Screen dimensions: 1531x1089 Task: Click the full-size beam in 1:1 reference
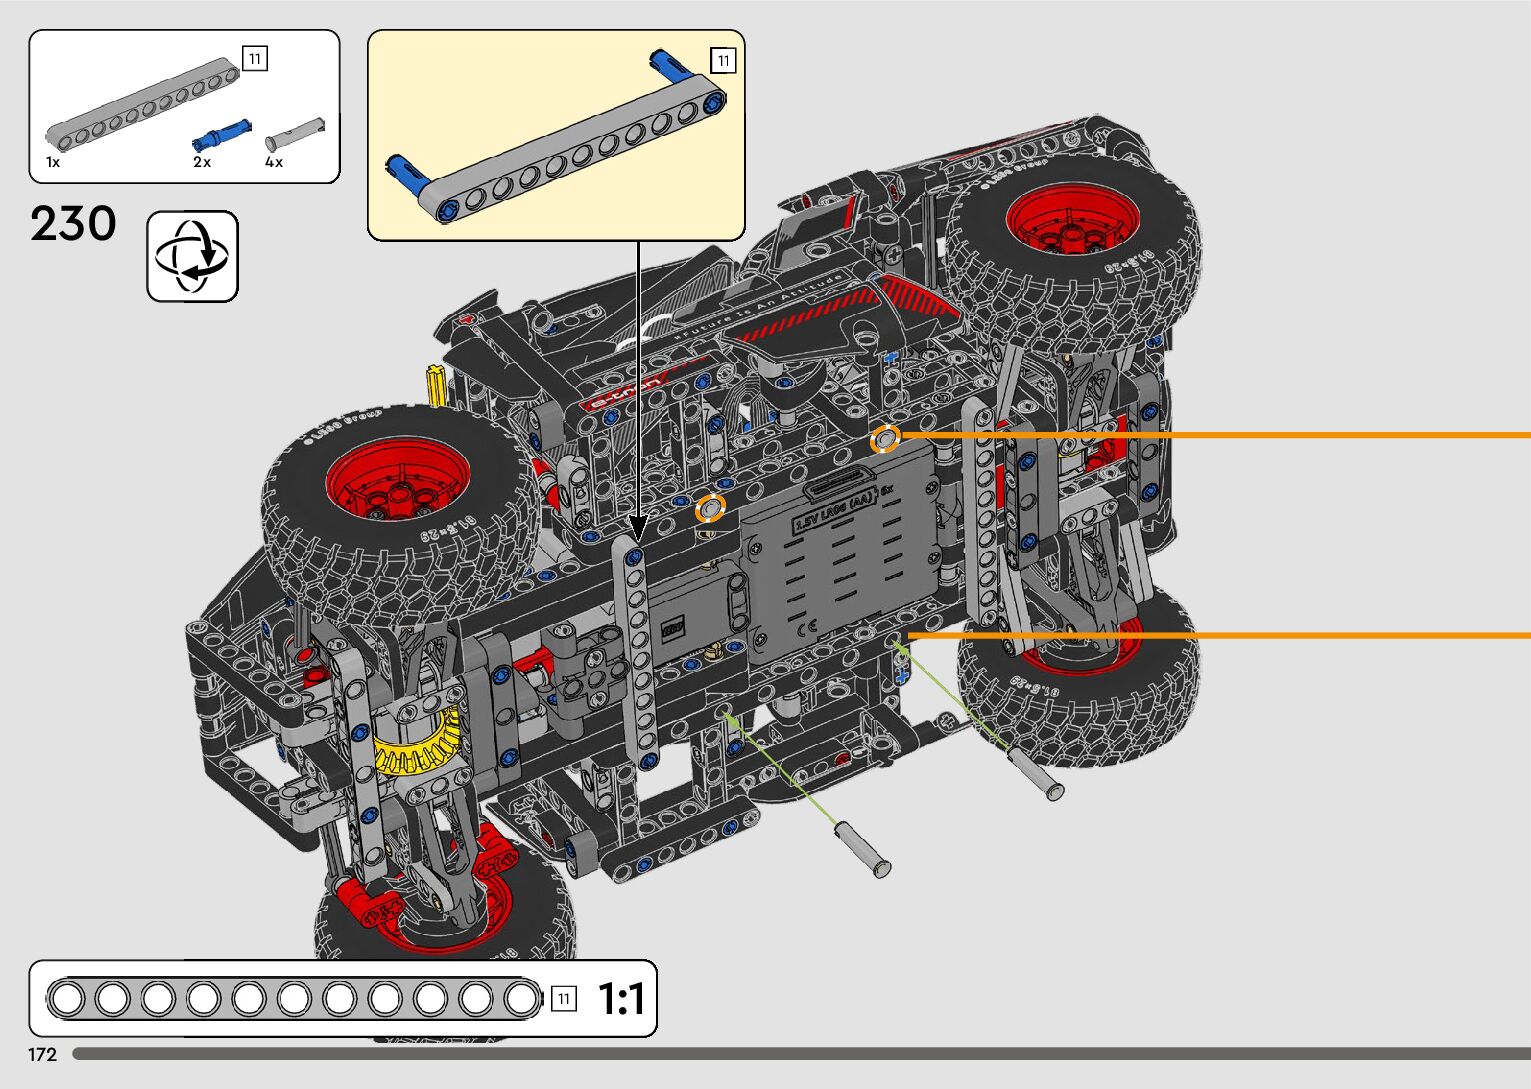pos(294,998)
